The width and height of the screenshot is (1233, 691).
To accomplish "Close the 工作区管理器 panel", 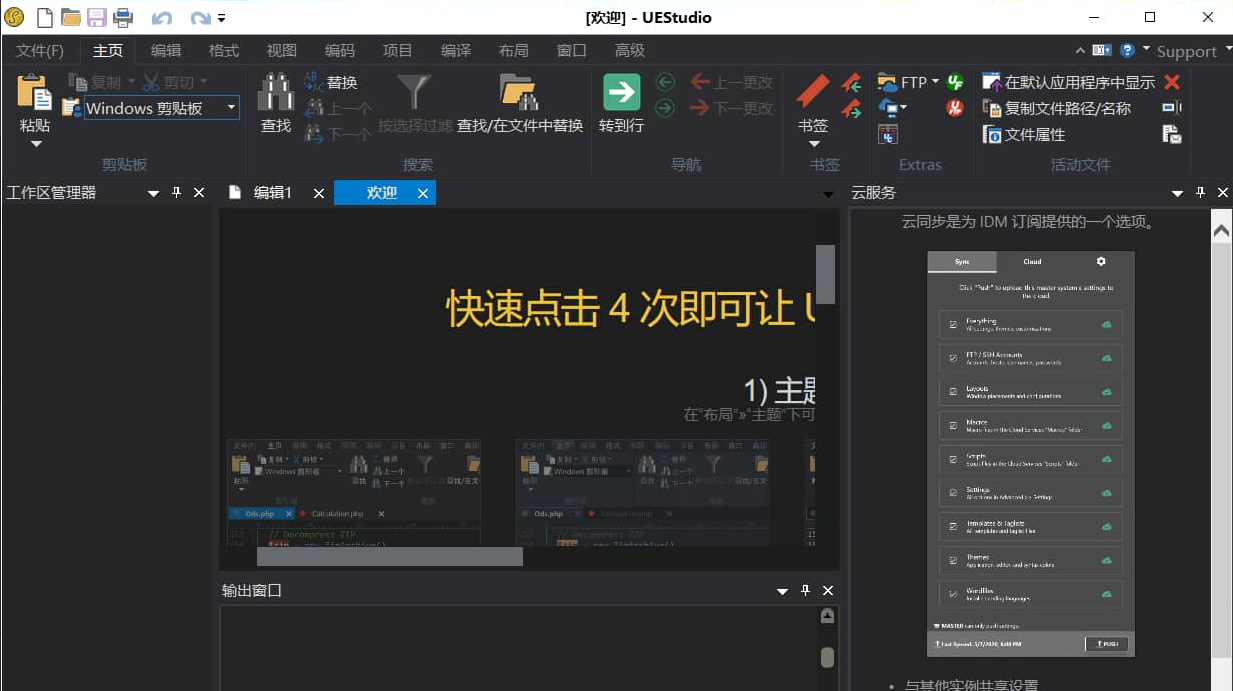I will (199, 192).
